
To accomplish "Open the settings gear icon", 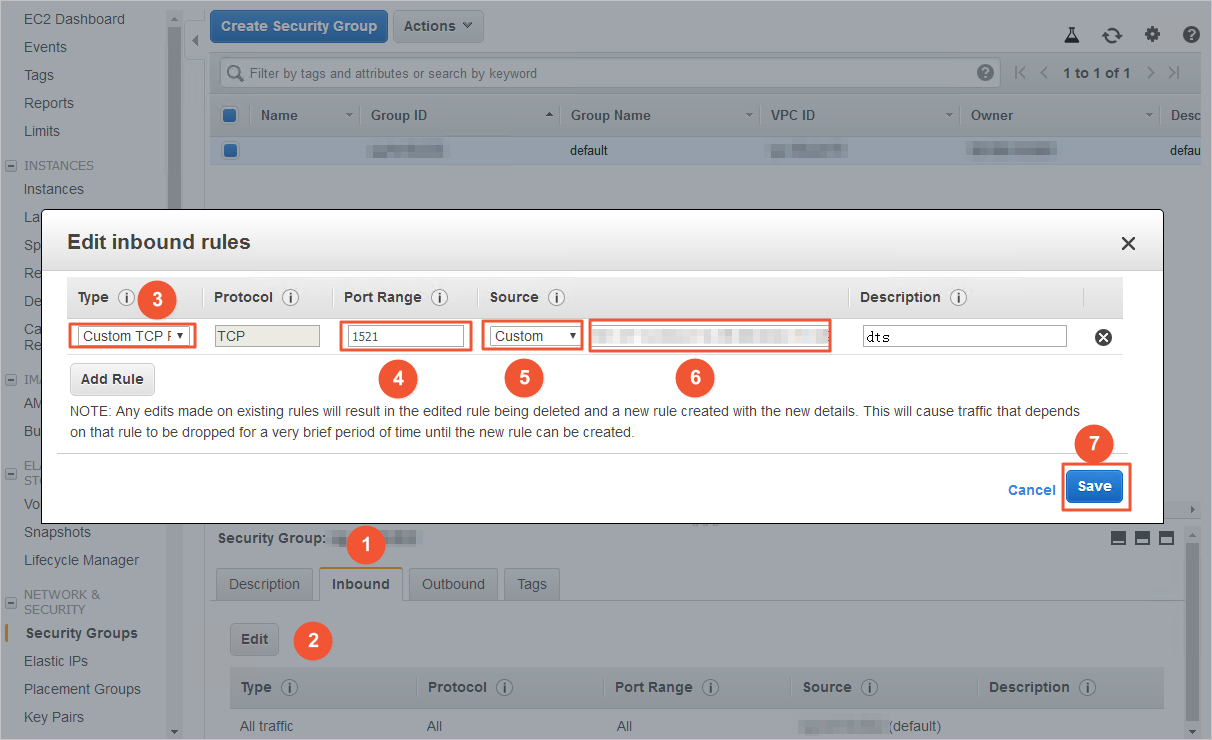I will click(x=1152, y=34).
